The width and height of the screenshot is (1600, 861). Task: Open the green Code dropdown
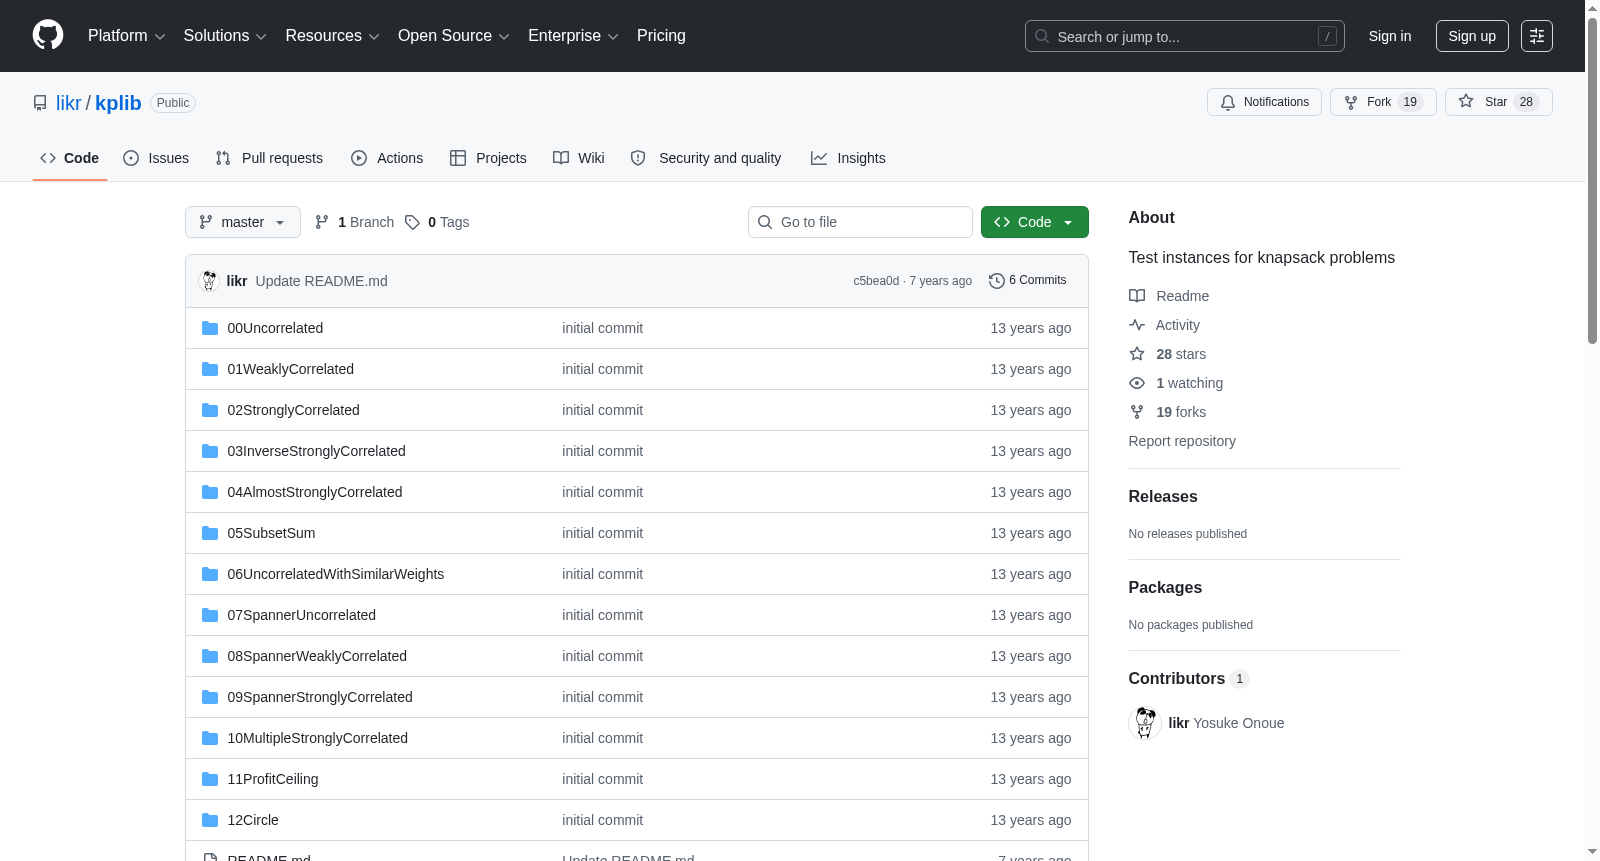[x=1035, y=222]
